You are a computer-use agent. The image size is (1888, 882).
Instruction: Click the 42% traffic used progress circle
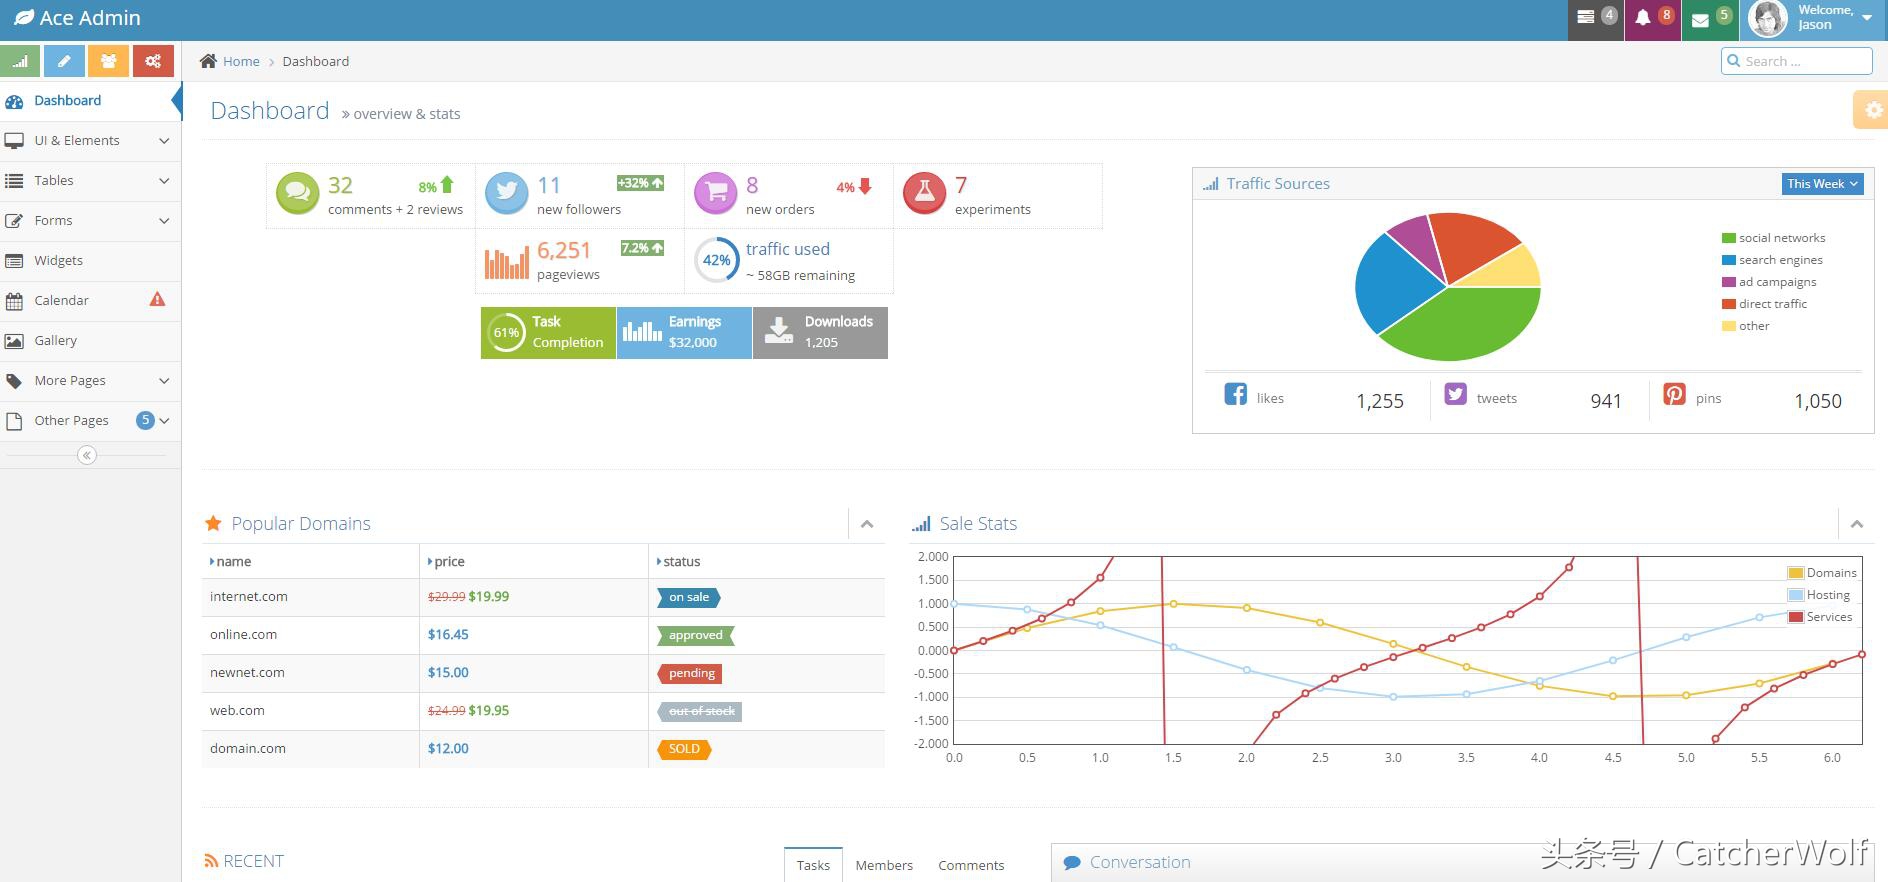716,260
